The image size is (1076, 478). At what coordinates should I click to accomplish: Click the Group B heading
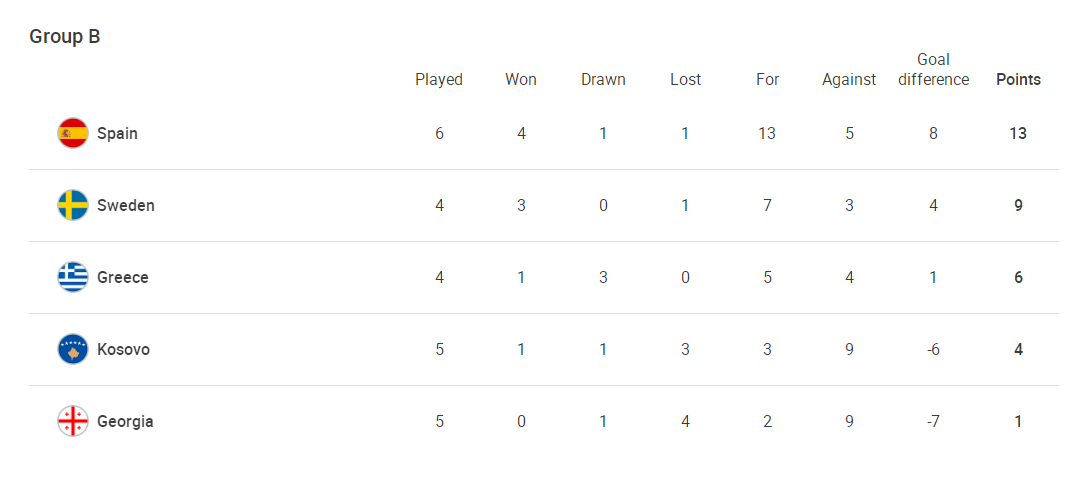point(65,36)
